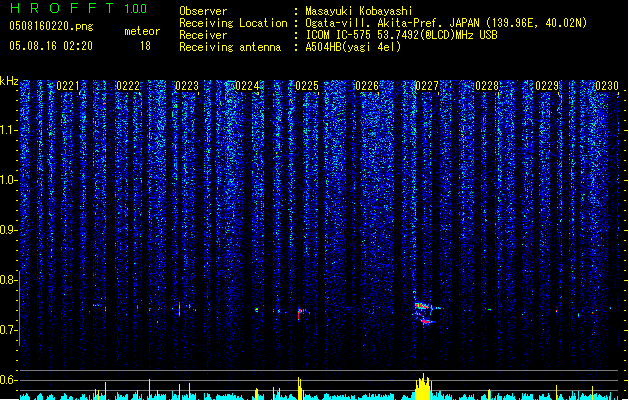
Task: Select the Ogata-vill. Akita-Pref. JAPAN location text
Action: click(446, 23)
